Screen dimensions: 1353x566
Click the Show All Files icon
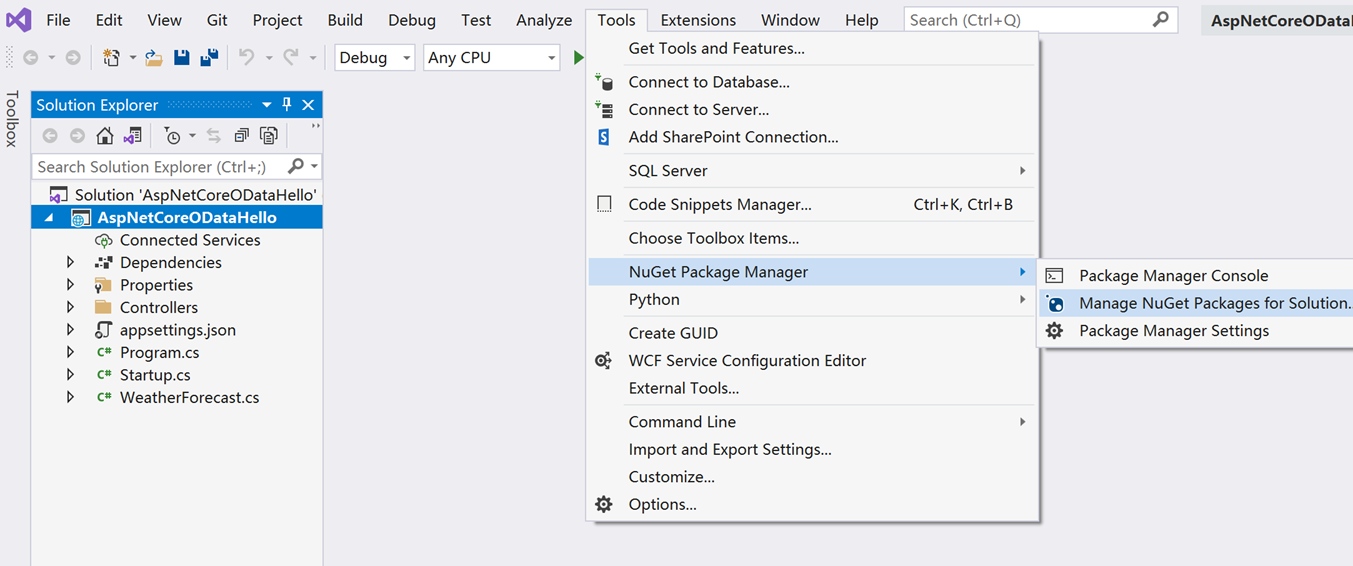pyautogui.click(x=268, y=136)
